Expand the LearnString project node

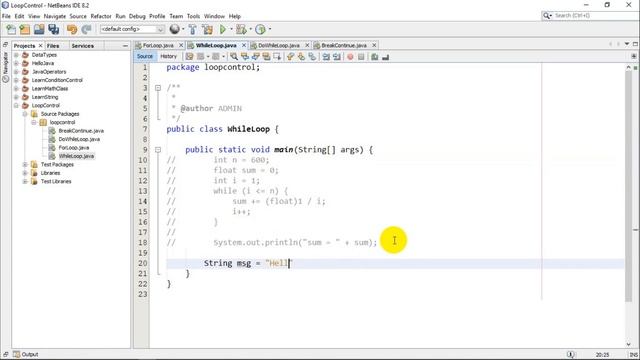(x=16, y=97)
